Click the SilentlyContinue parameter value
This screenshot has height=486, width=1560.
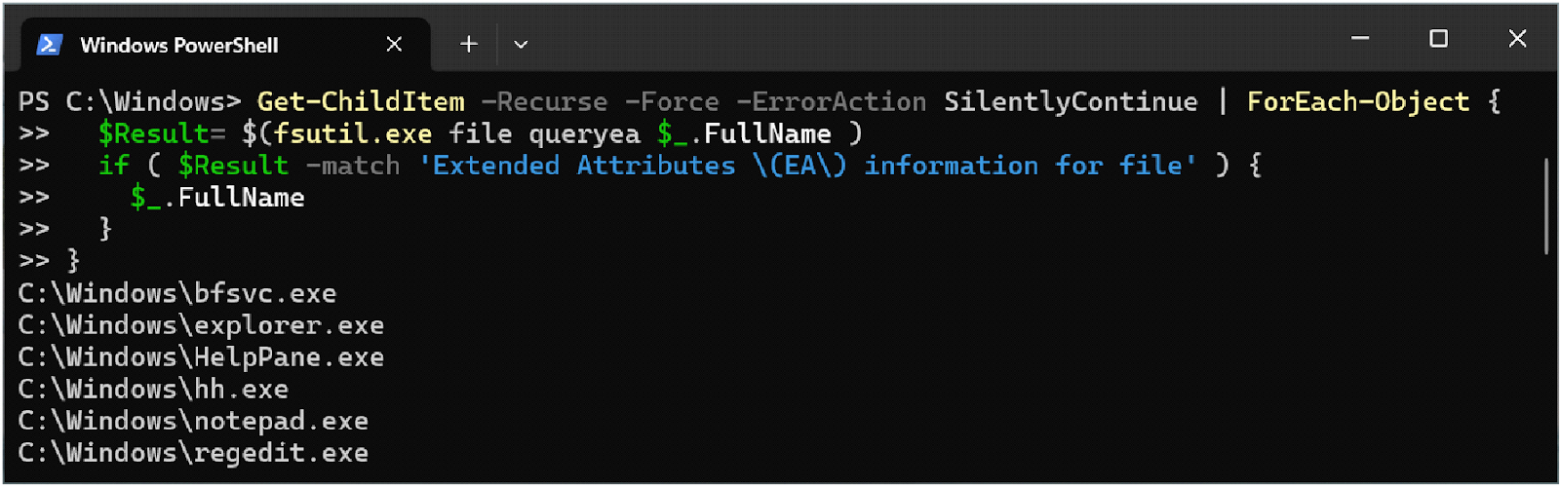tap(1069, 102)
